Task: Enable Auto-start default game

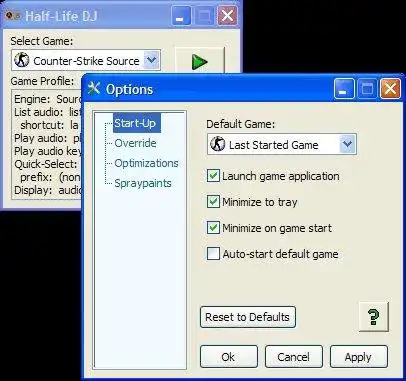Action: click(x=213, y=254)
